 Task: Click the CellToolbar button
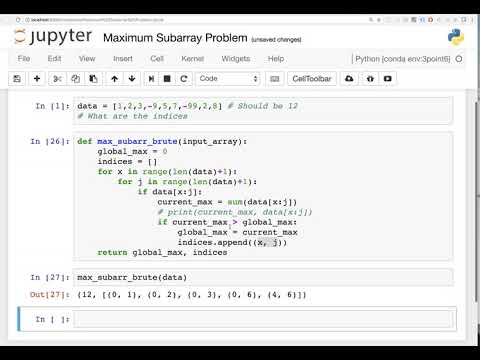pos(312,79)
